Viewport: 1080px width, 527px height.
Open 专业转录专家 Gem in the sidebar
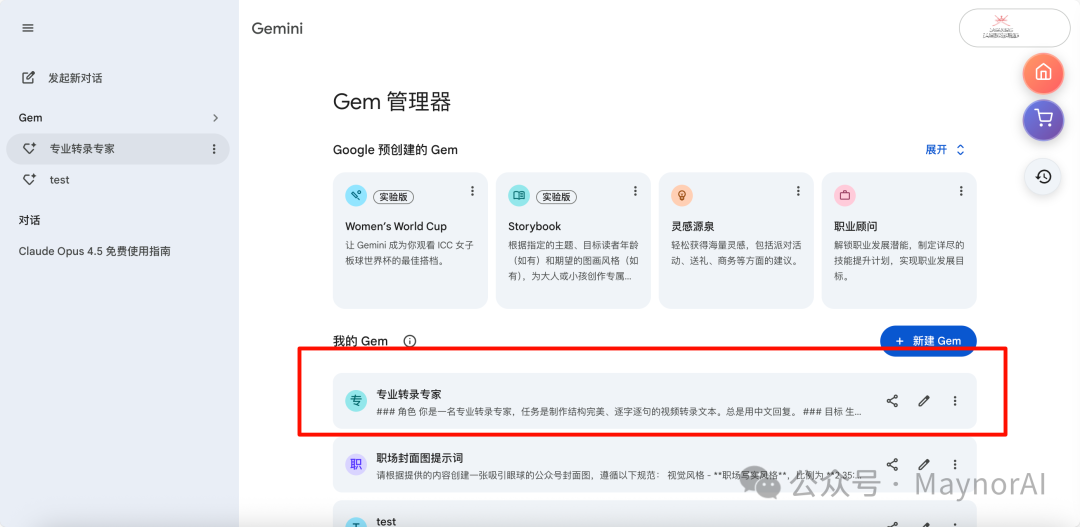point(118,149)
